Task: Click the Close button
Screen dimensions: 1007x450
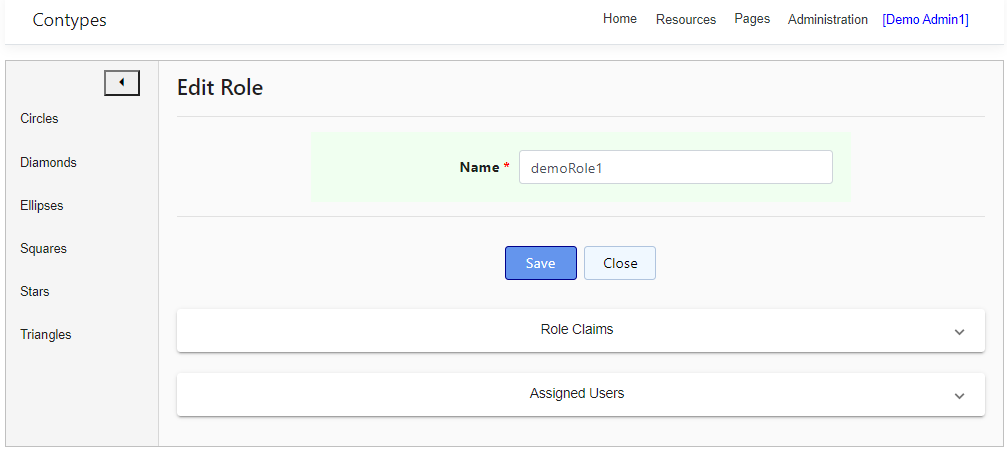Action: [x=620, y=263]
